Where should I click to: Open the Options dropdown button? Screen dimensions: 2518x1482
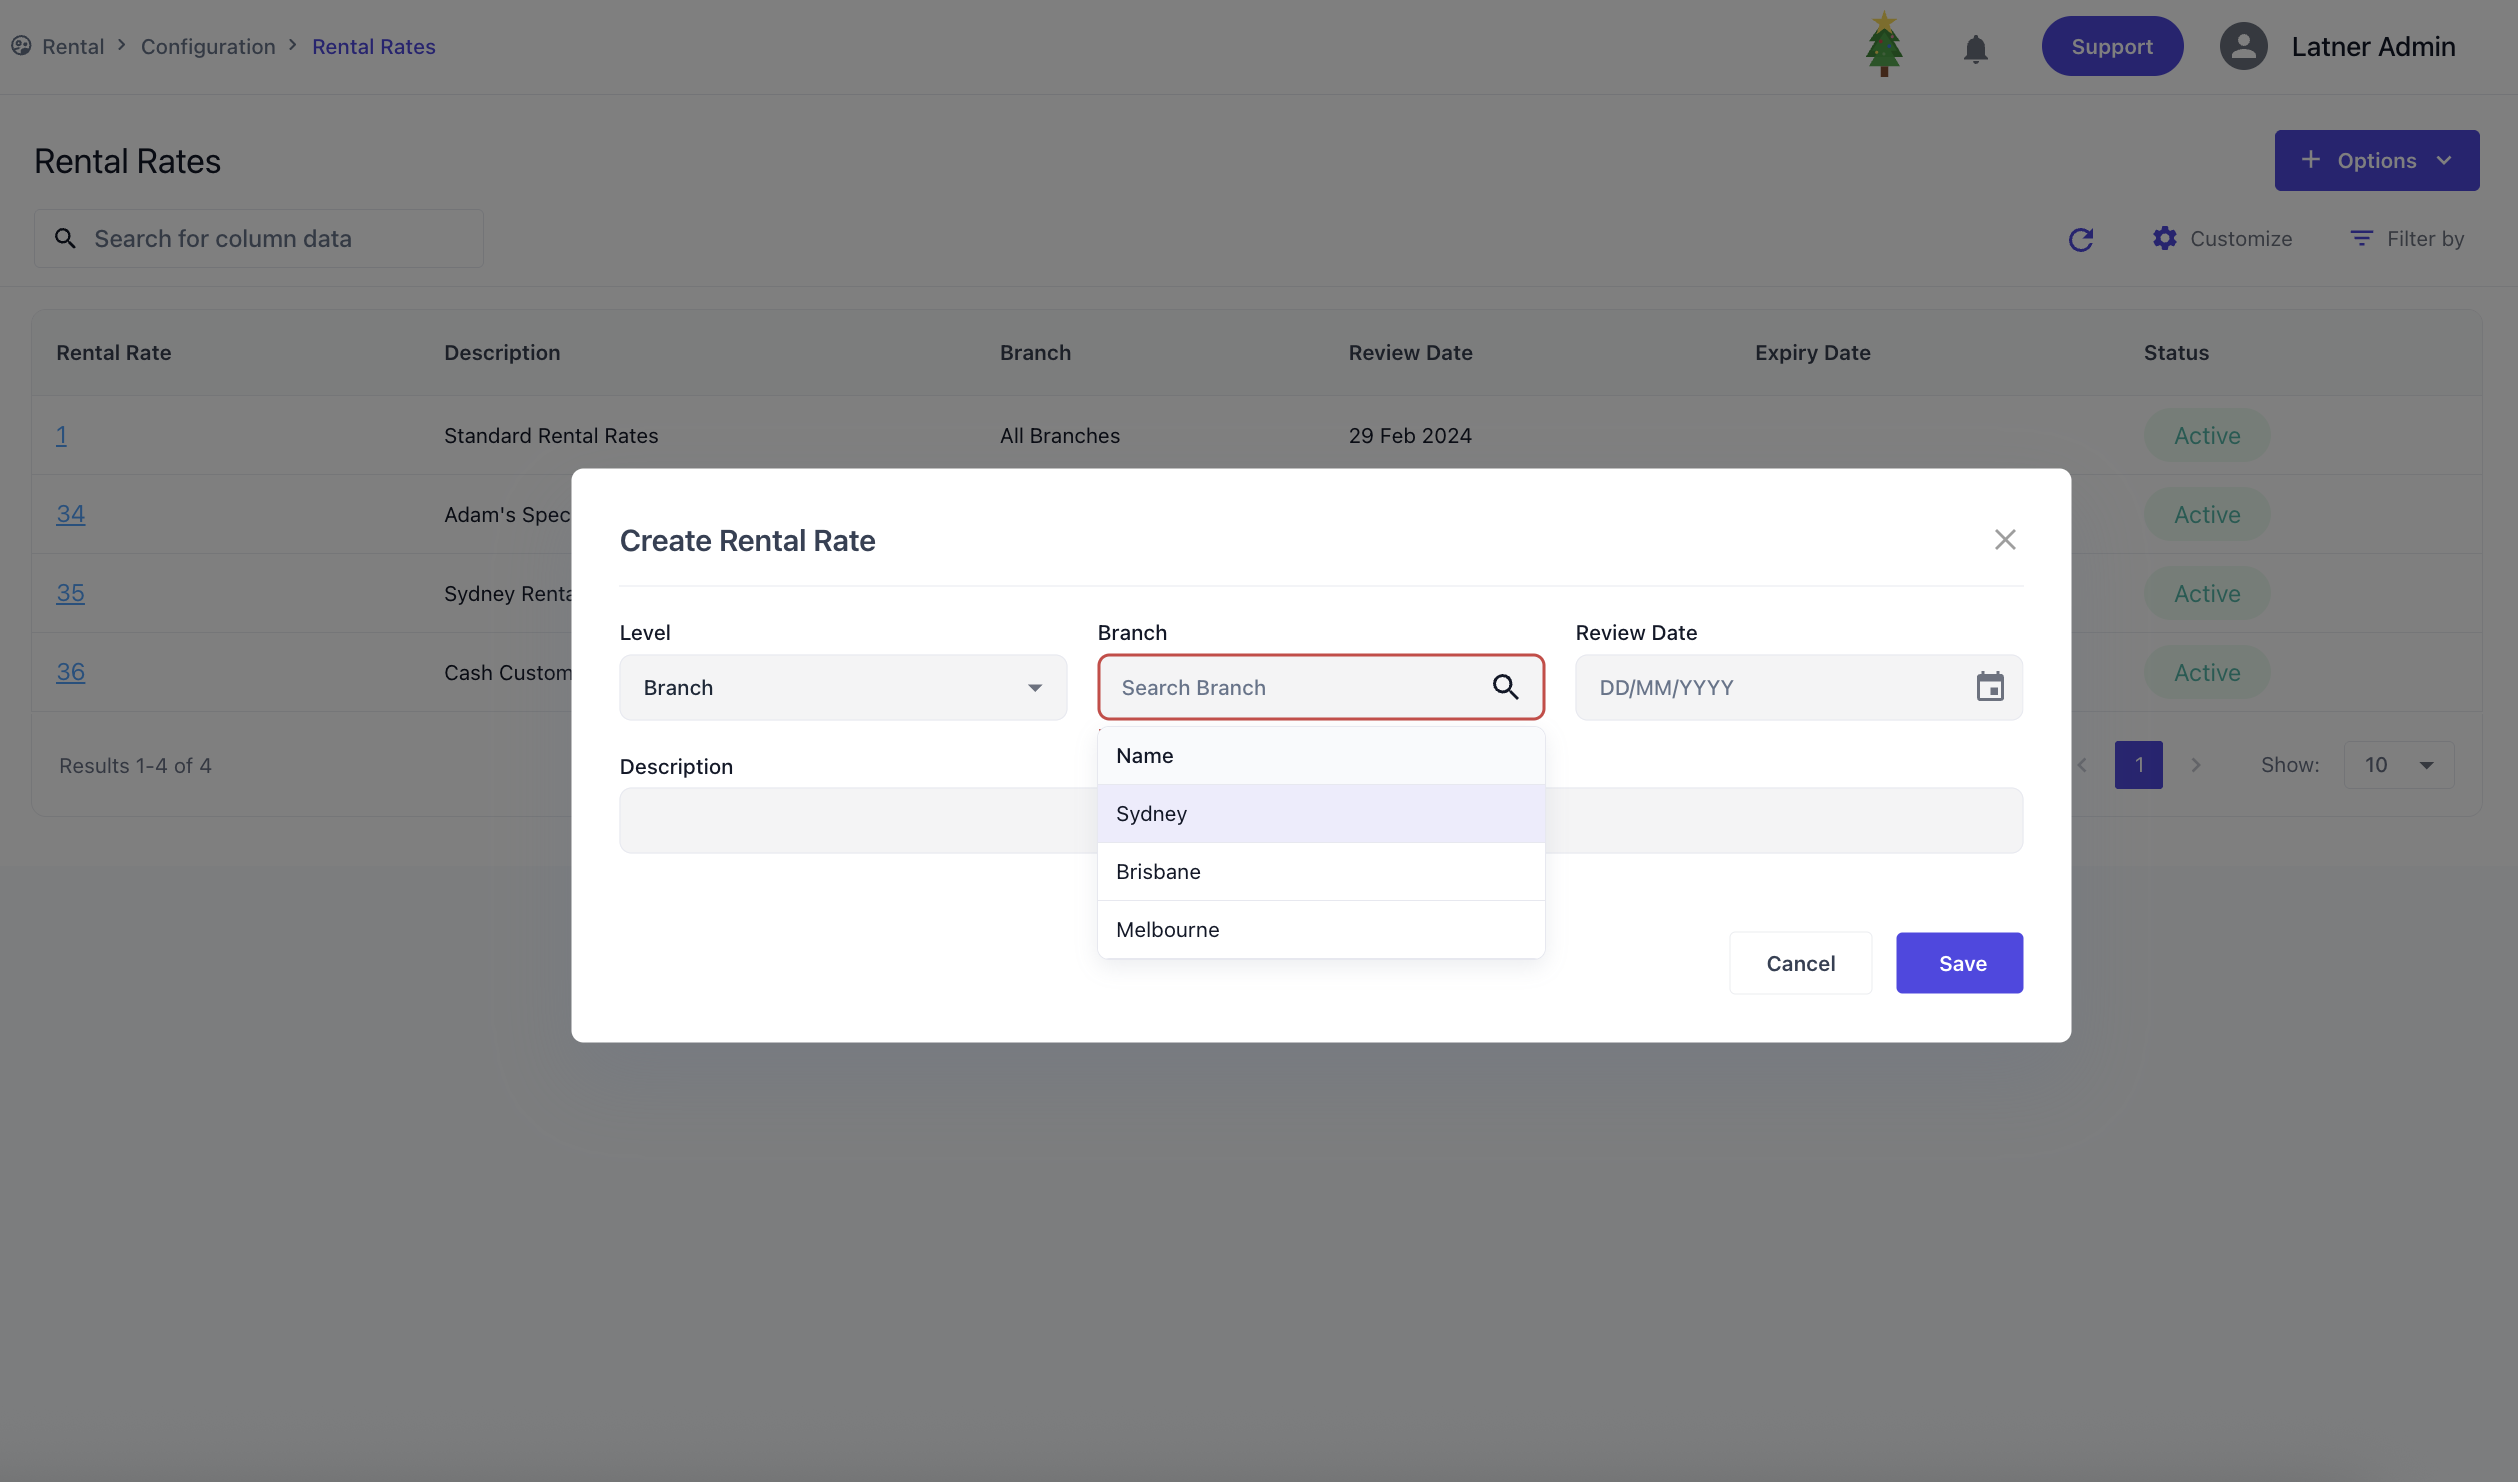click(2376, 161)
